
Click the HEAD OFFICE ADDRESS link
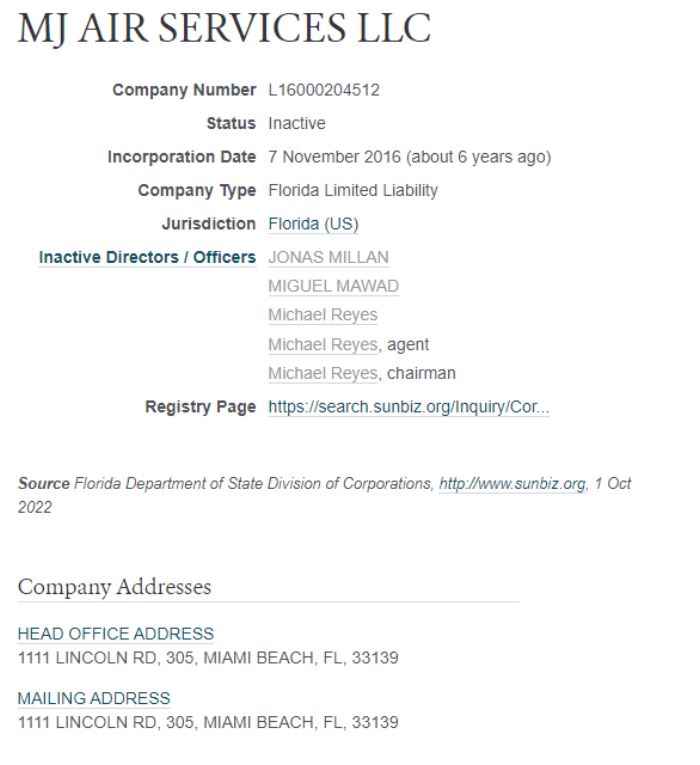coord(116,634)
